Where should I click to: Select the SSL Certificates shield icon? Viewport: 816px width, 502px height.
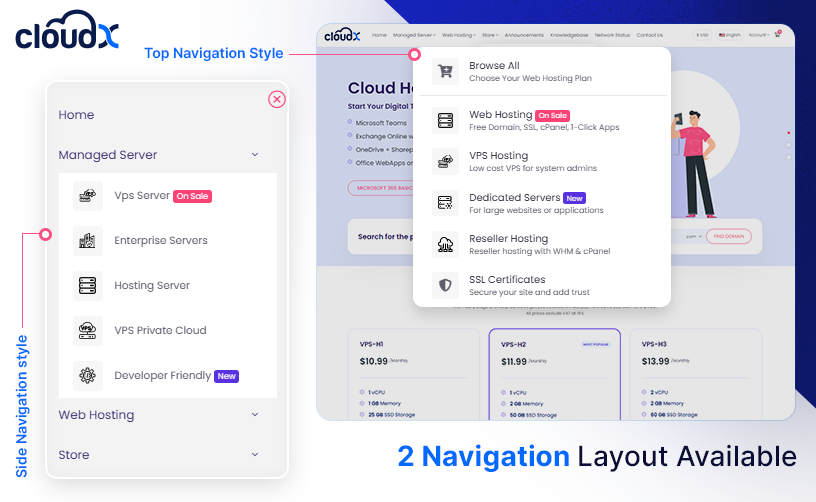coord(445,285)
